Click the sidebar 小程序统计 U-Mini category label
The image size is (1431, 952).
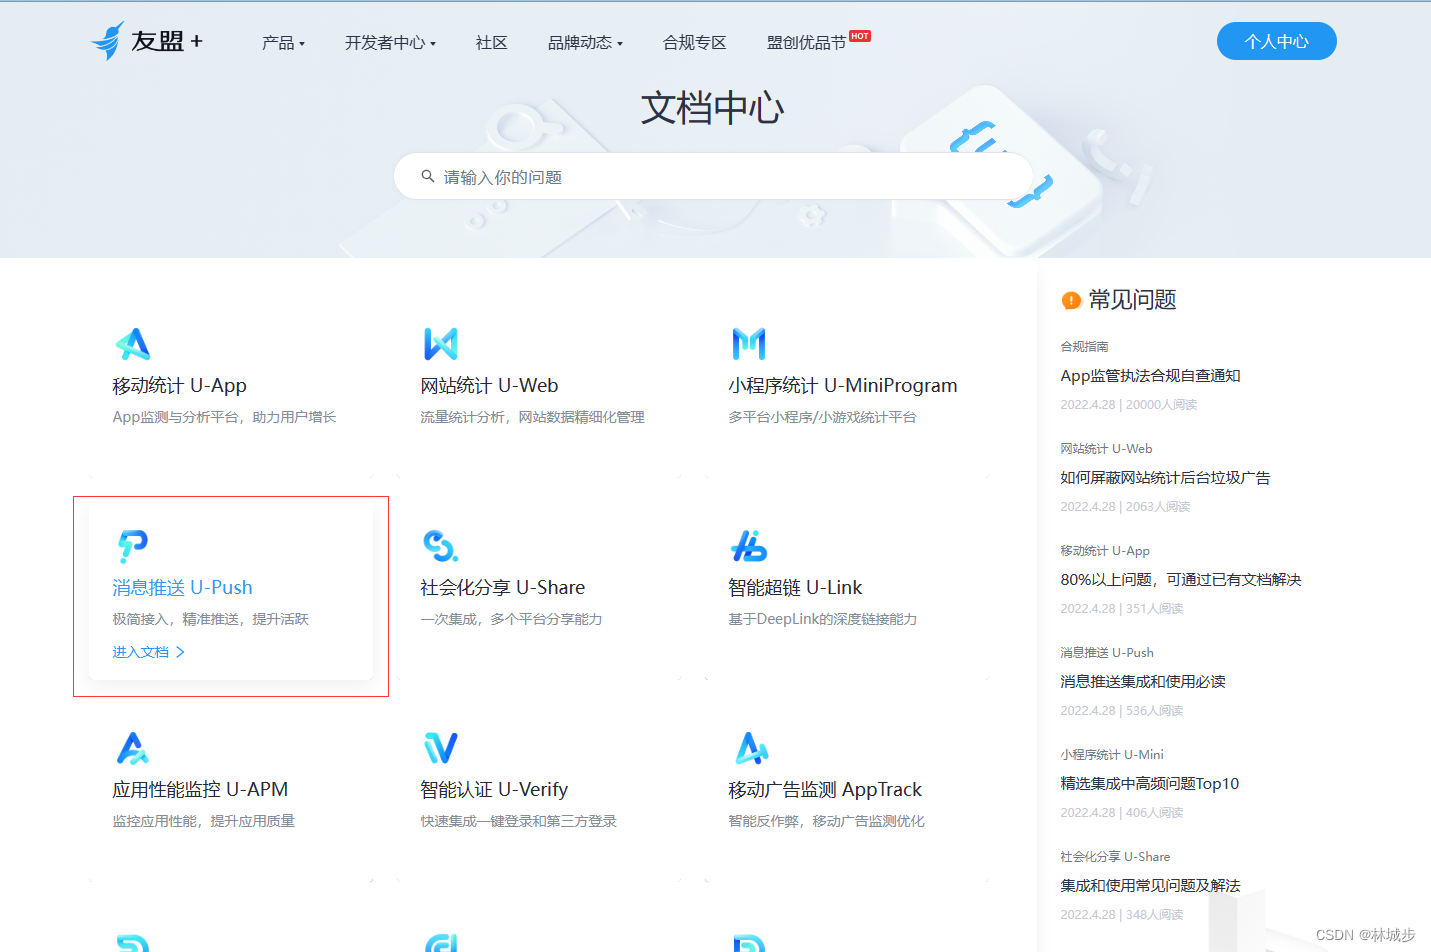1112,754
